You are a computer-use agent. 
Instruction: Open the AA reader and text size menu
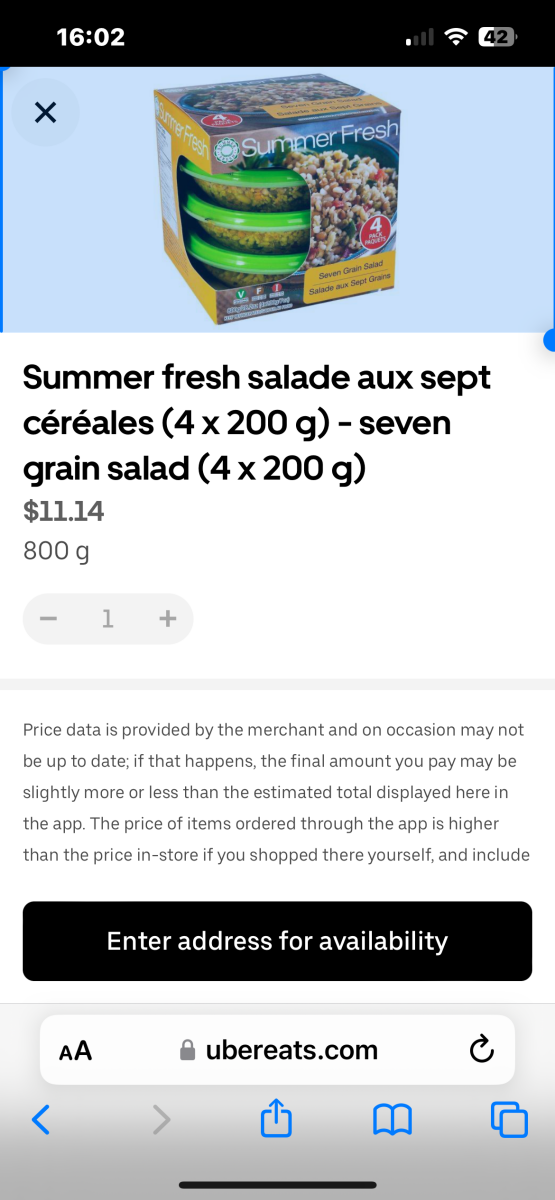pyautogui.click(x=75, y=1050)
